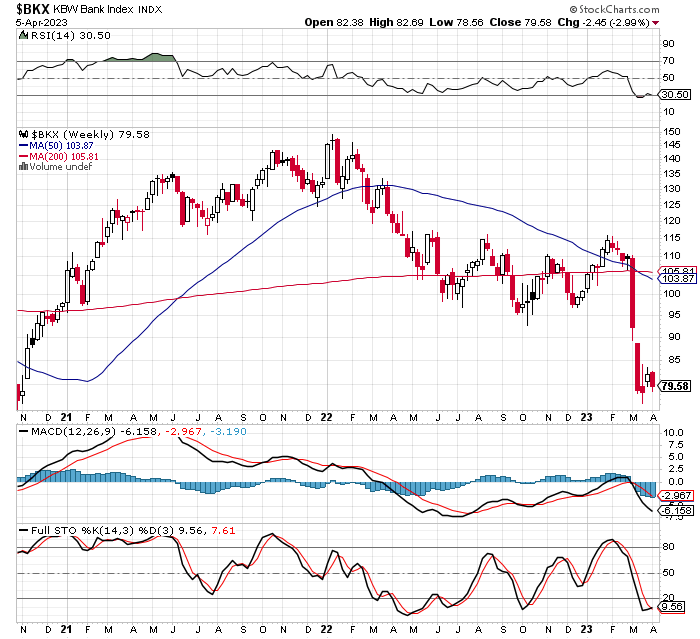Click the 23 year marker on bottom axis
The width and height of the screenshot is (700, 639).
586,629
